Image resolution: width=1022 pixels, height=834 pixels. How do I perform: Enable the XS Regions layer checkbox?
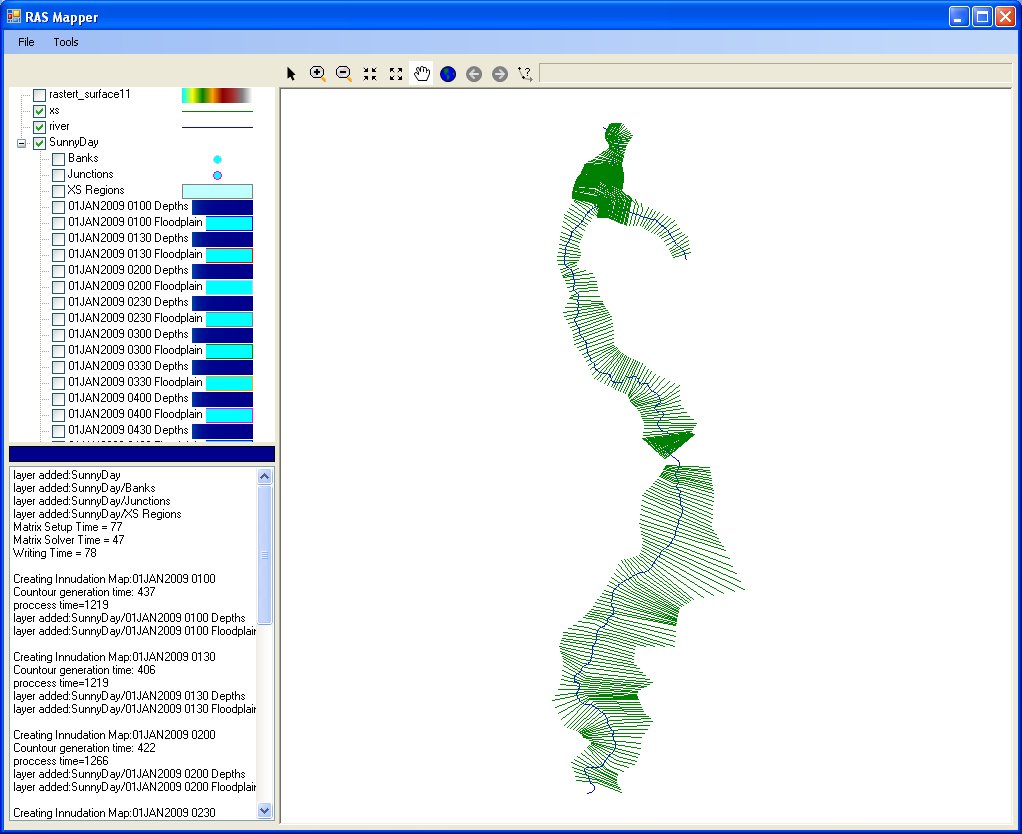59,191
